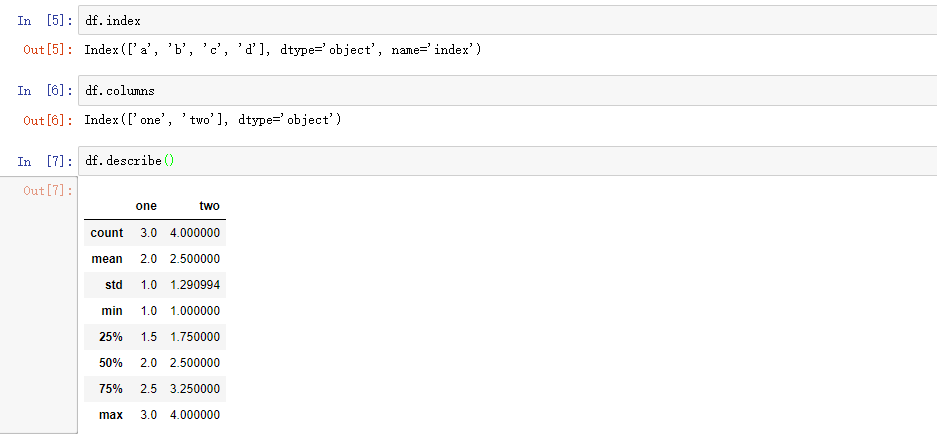Click the 1.290994 std value
Screen dimensions: 937x436
(195, 285)
